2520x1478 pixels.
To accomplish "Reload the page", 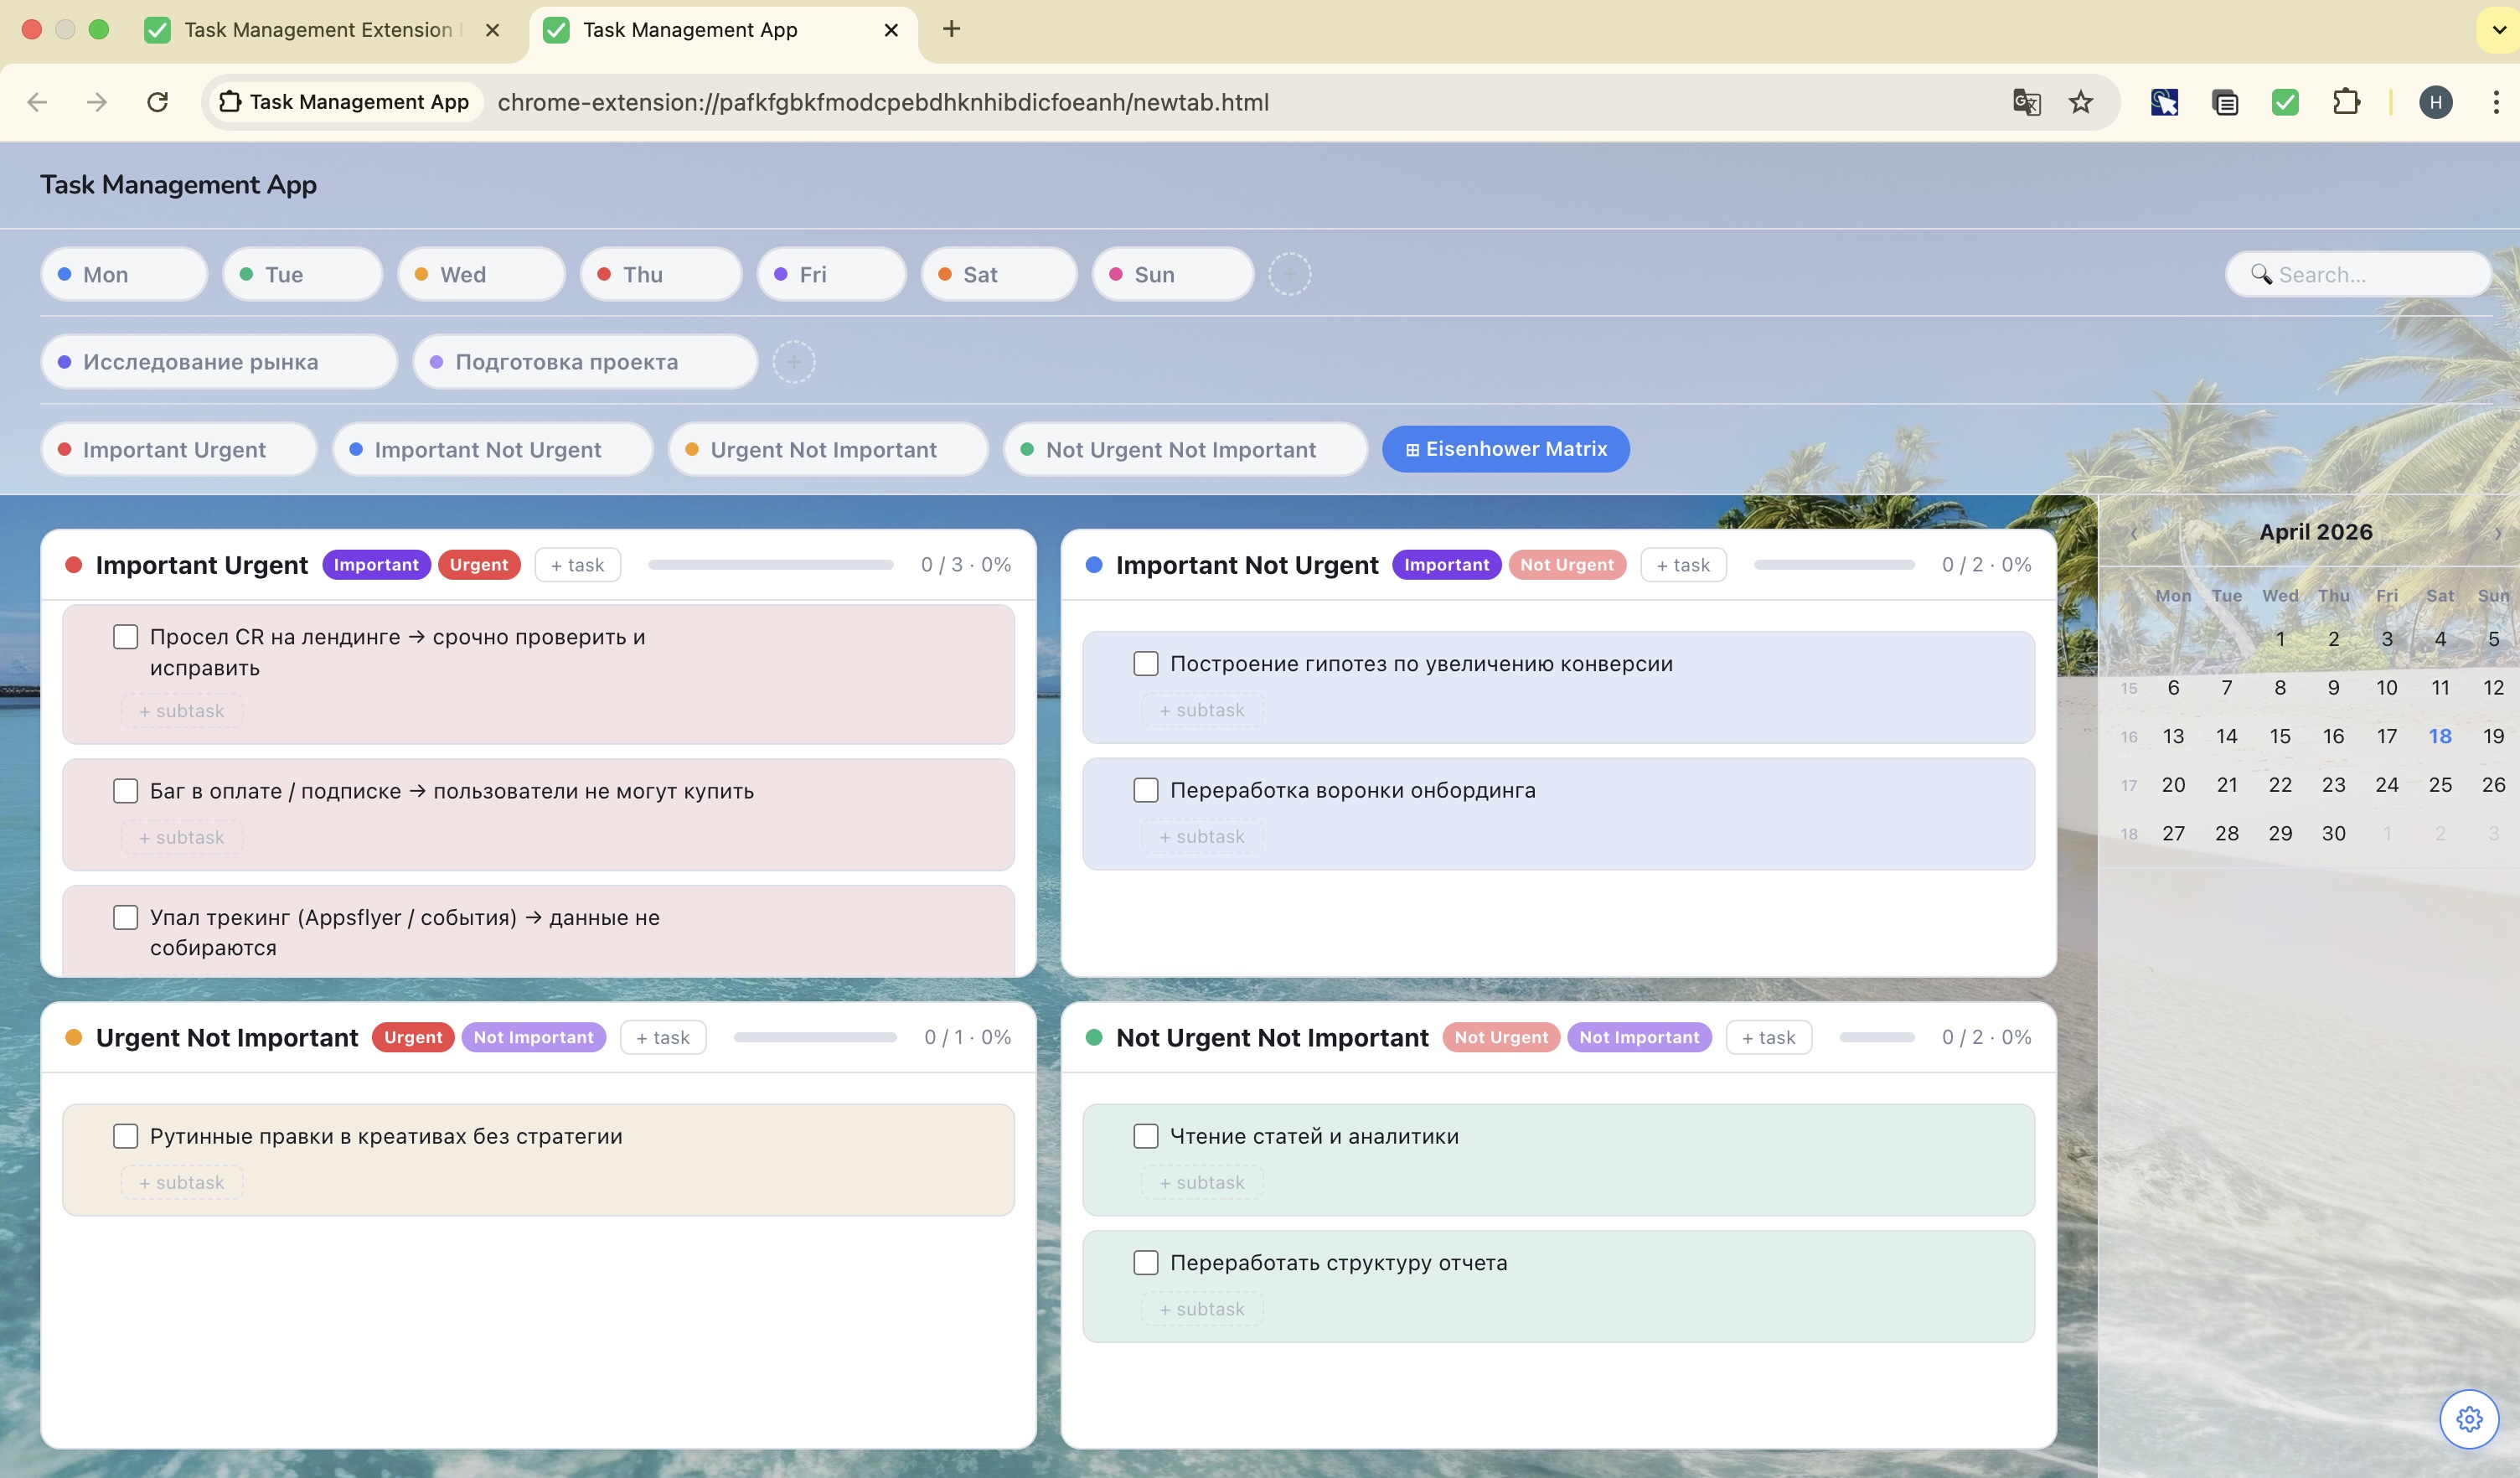I will (x=157, y=102).
